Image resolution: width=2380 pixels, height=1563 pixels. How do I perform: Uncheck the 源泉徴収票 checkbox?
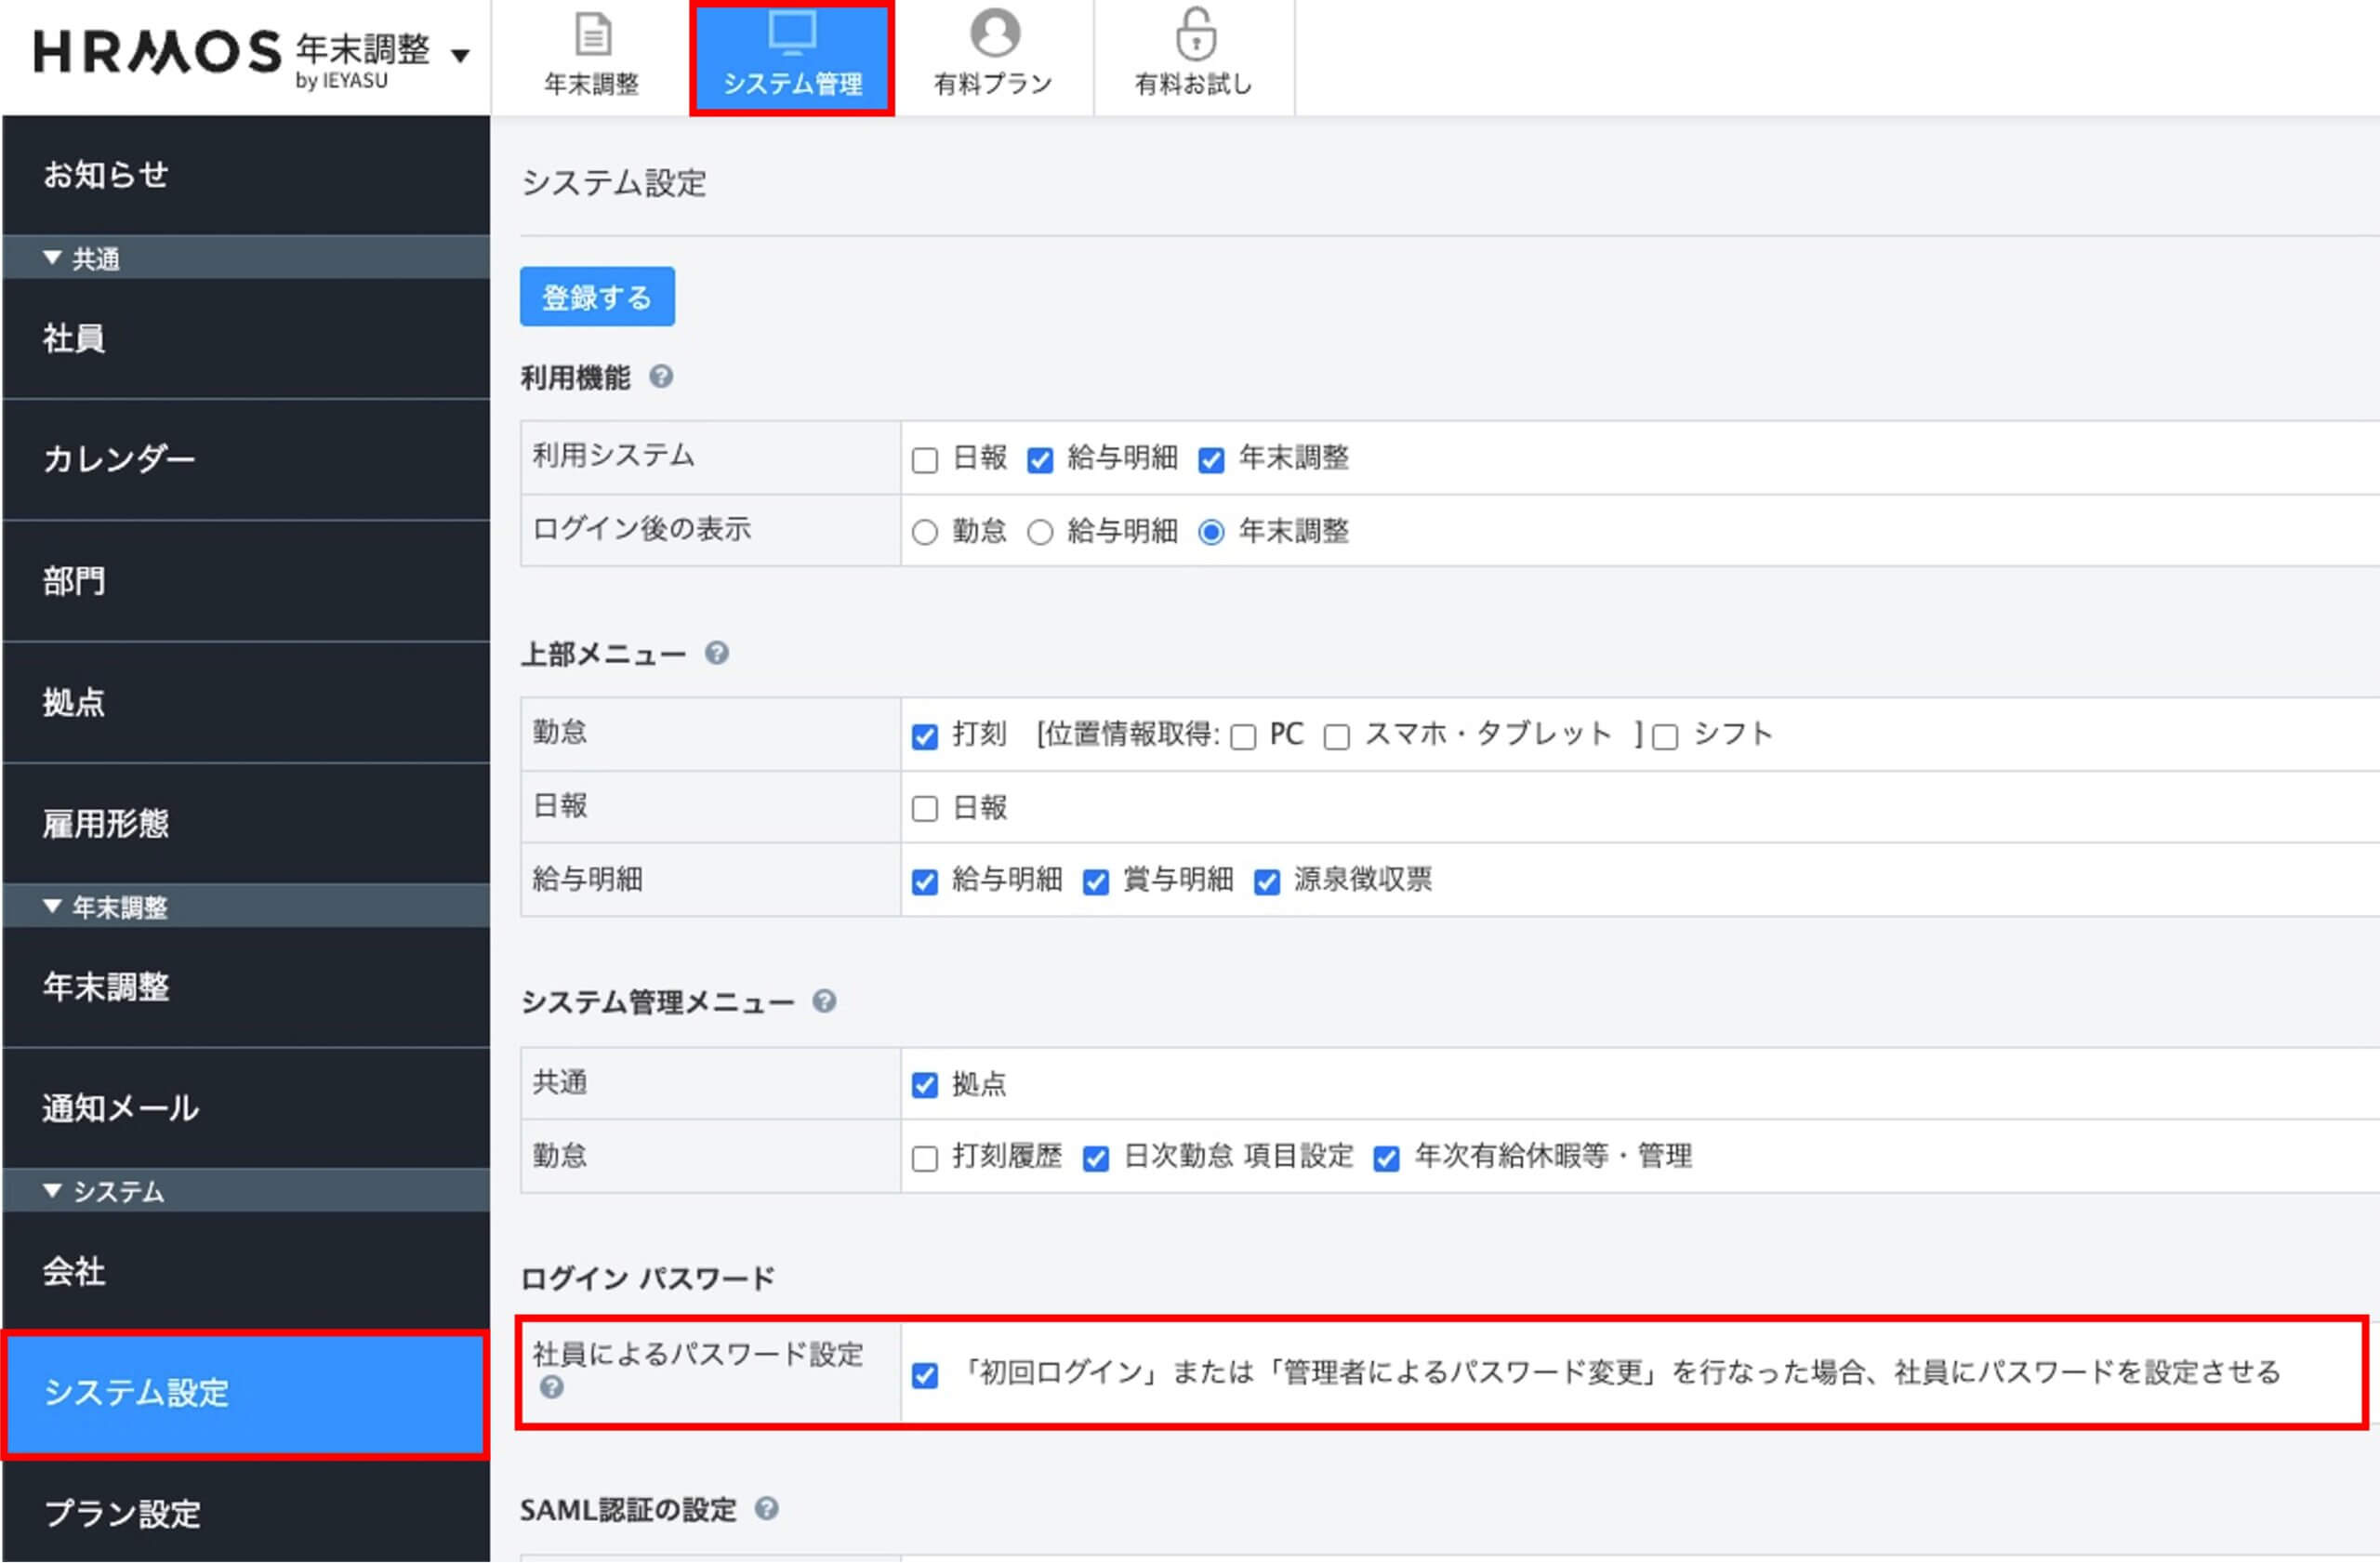tap(1267, 881)
